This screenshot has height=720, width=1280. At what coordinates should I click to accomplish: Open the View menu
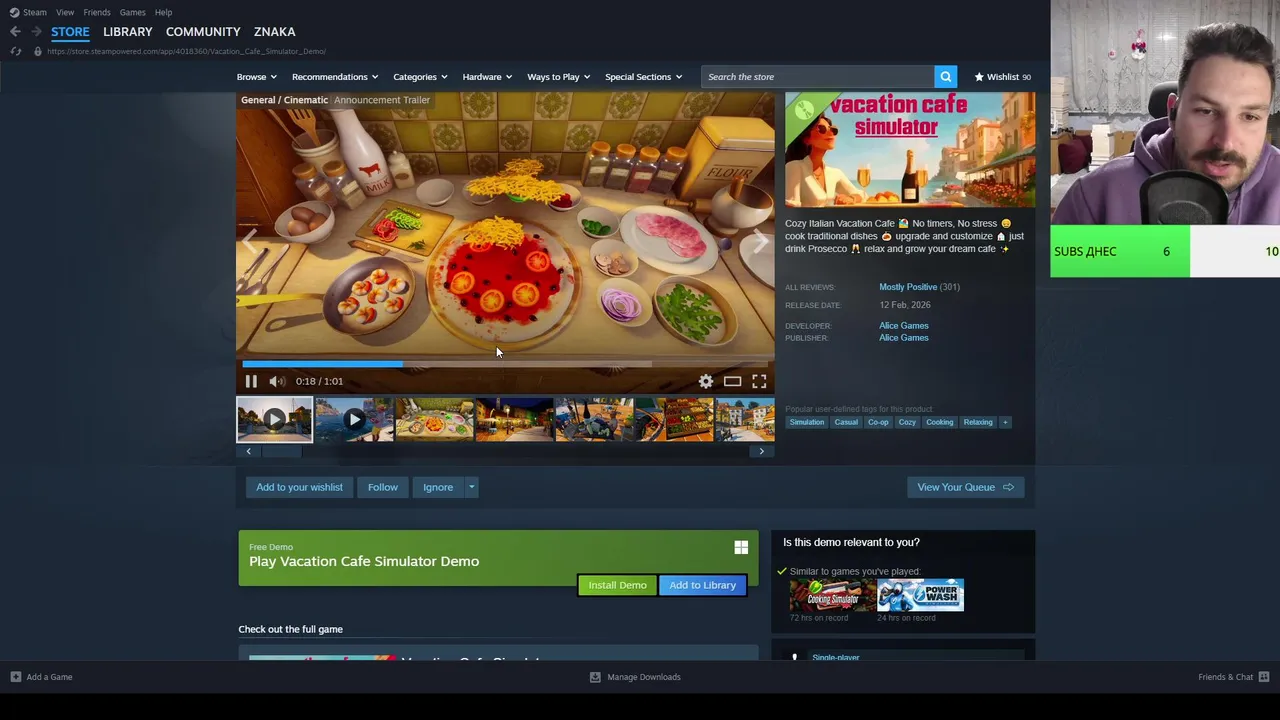pyautogui.click(x=65, y=12)
